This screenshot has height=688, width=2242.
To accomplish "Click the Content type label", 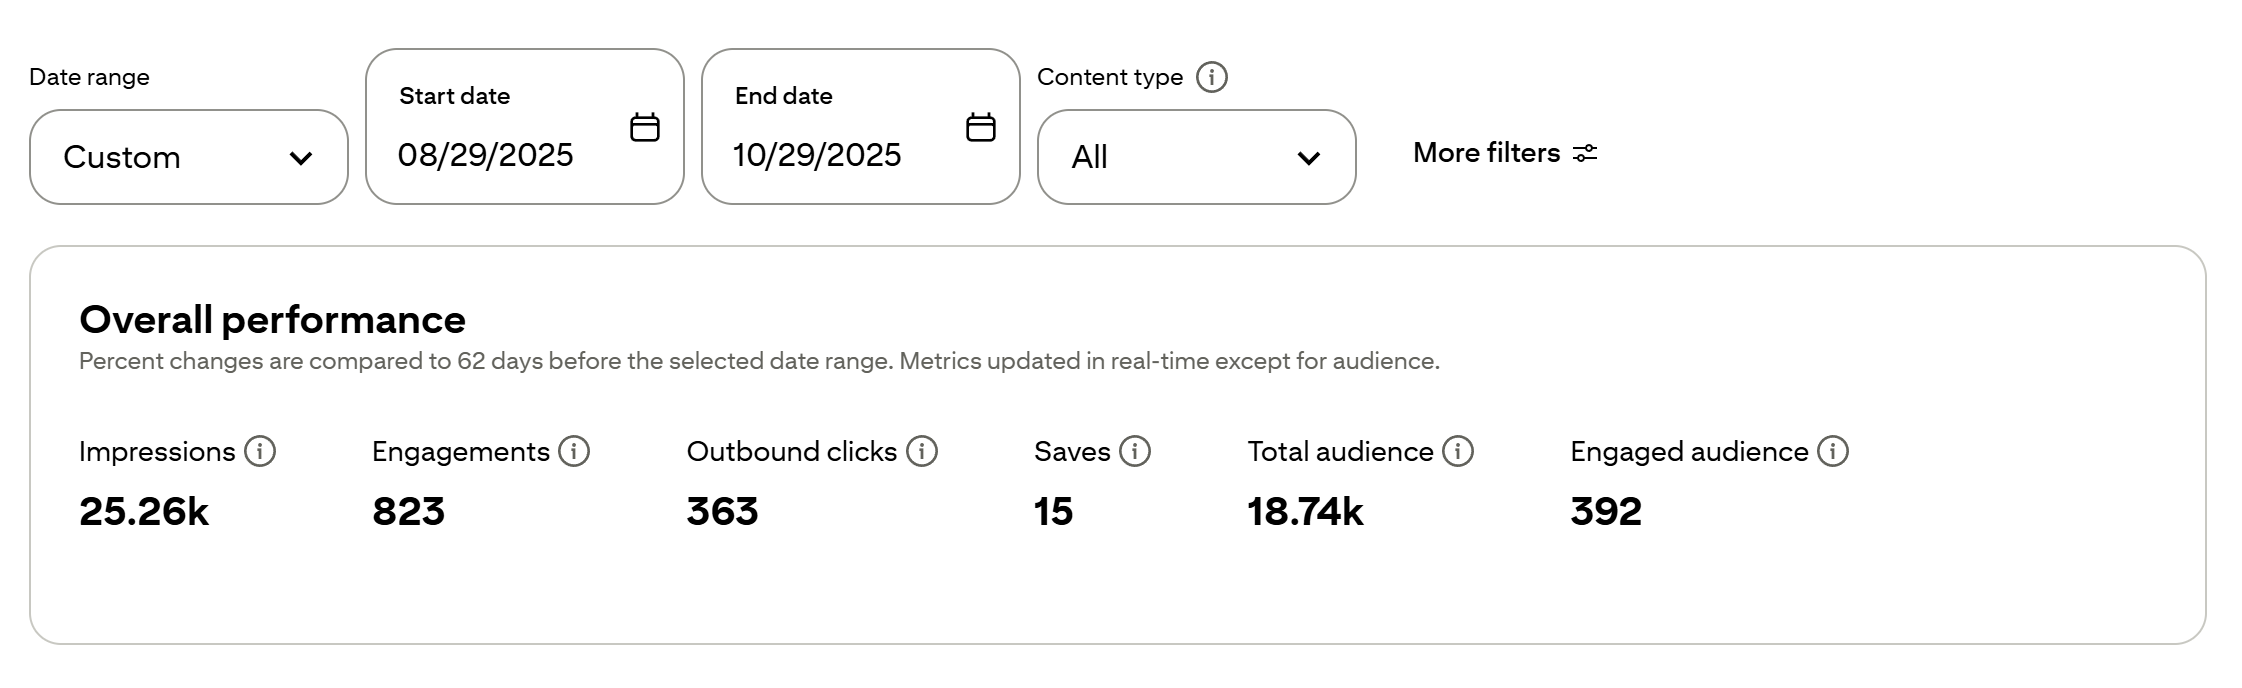I will click(1110, 77).
